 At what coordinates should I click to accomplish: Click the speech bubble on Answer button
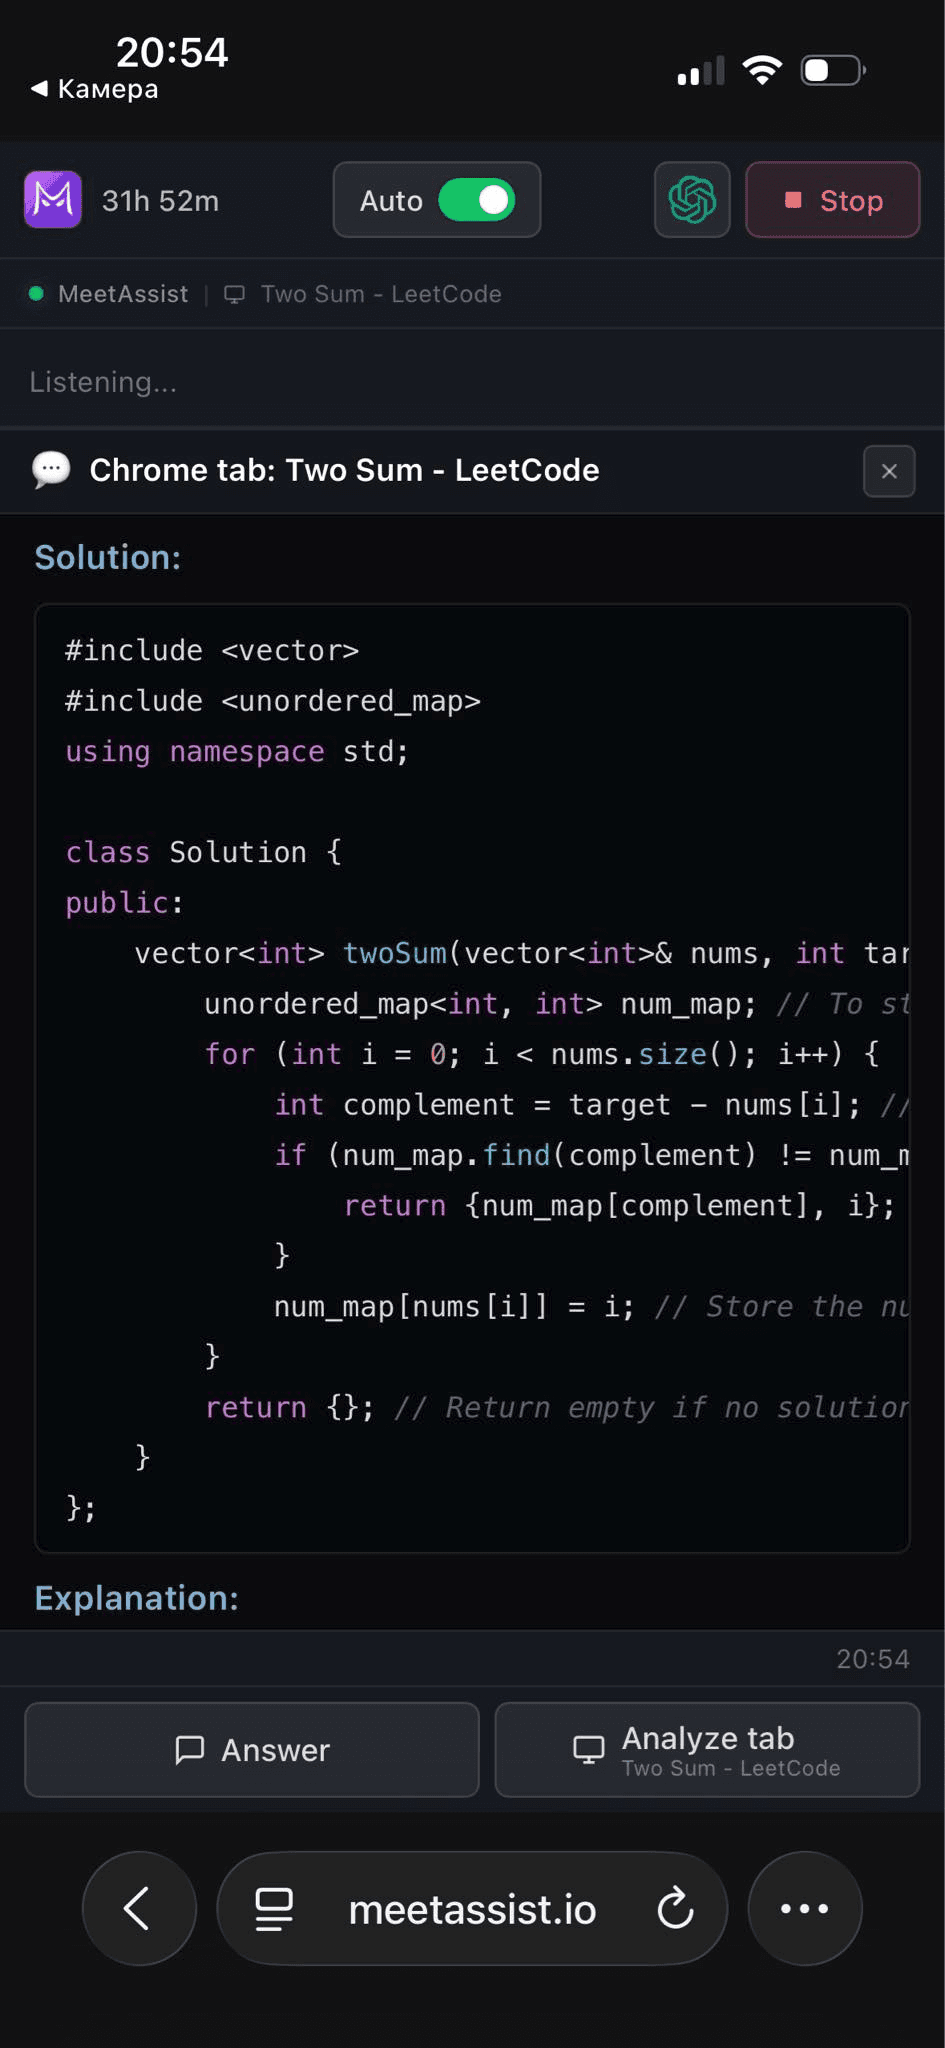tap(190, 1750)
